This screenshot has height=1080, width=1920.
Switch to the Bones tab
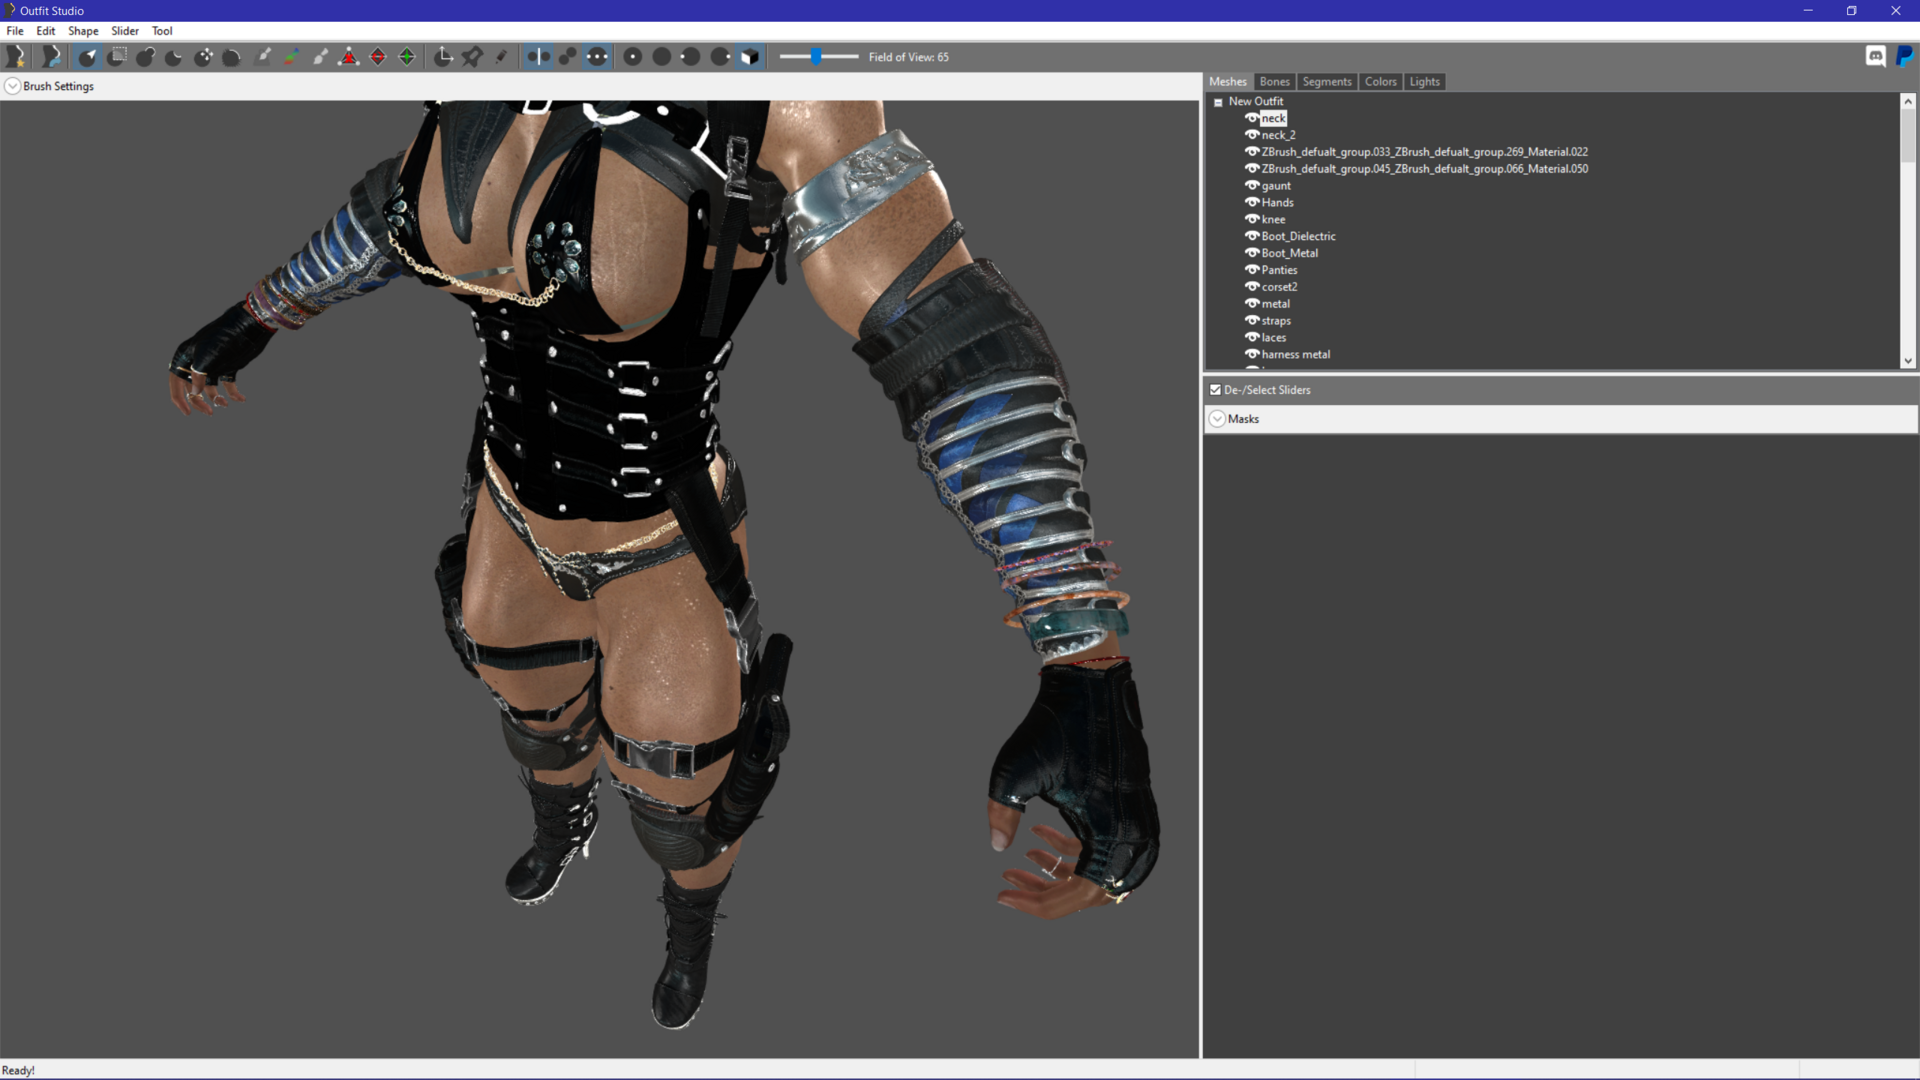click(x=1274, y=82)
